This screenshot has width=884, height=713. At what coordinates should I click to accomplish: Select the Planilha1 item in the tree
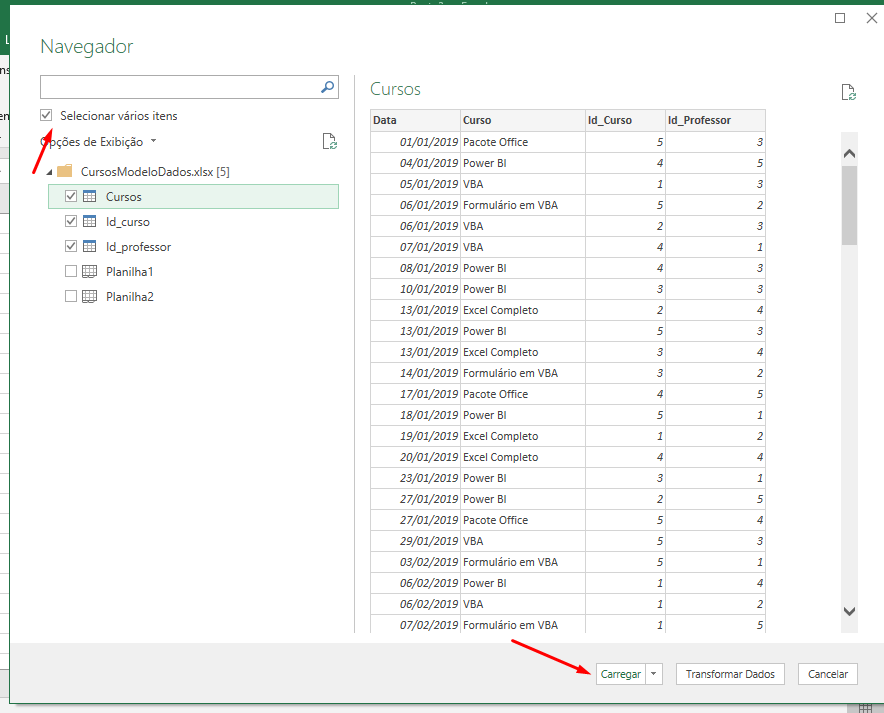point(130,272)
